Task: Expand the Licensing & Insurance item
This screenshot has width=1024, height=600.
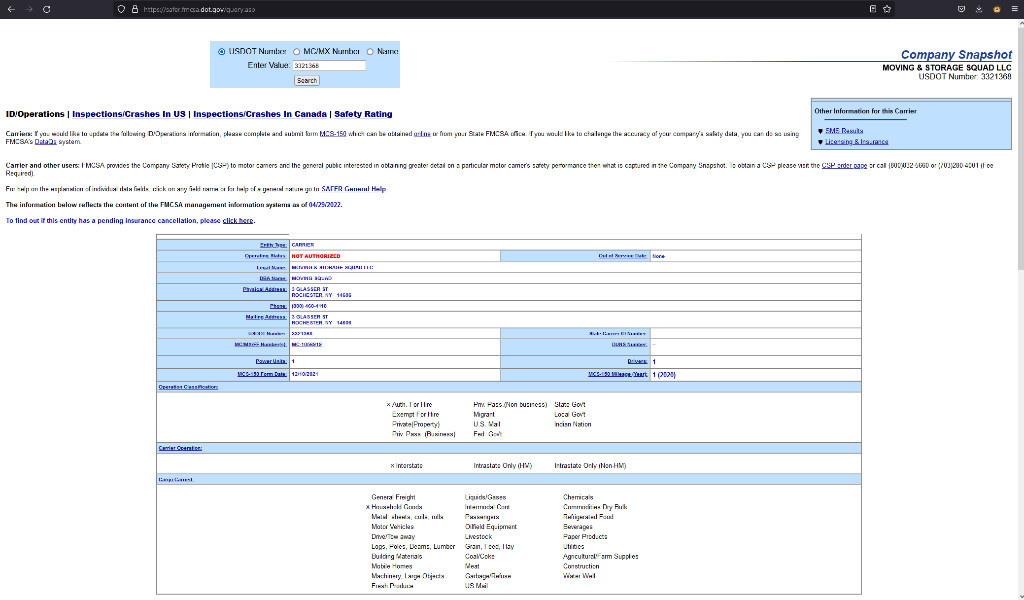Action: coord(857,142)
